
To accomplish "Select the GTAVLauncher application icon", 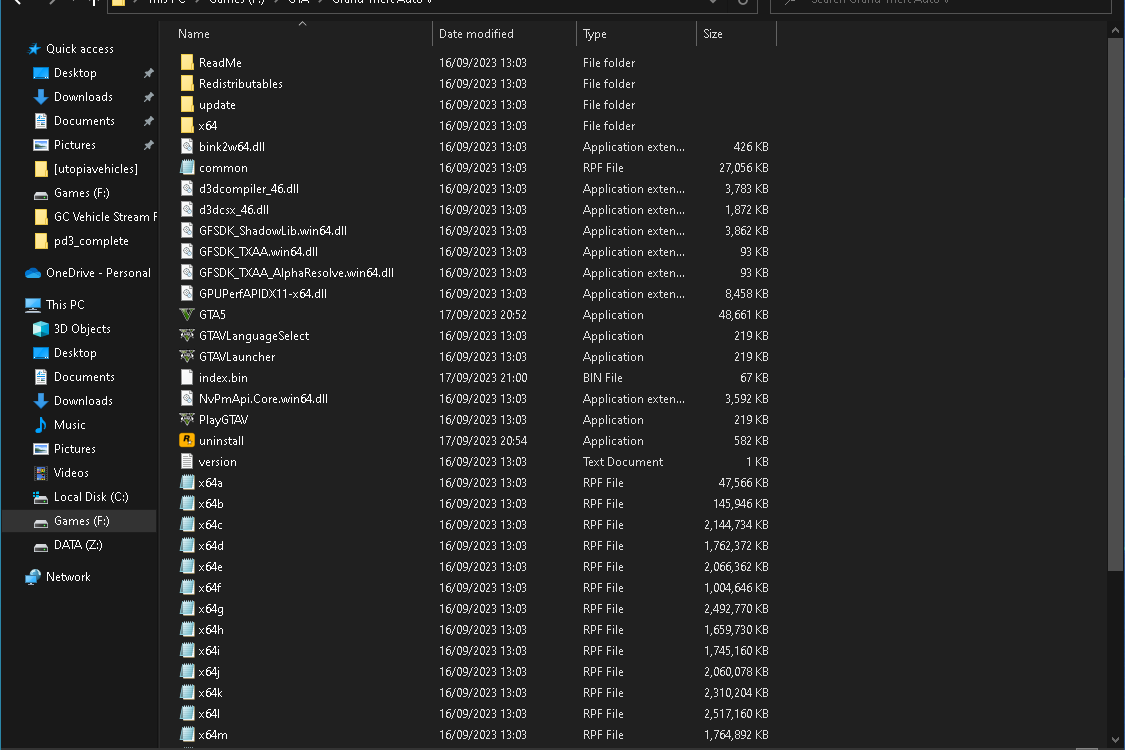I will [187, 356].
